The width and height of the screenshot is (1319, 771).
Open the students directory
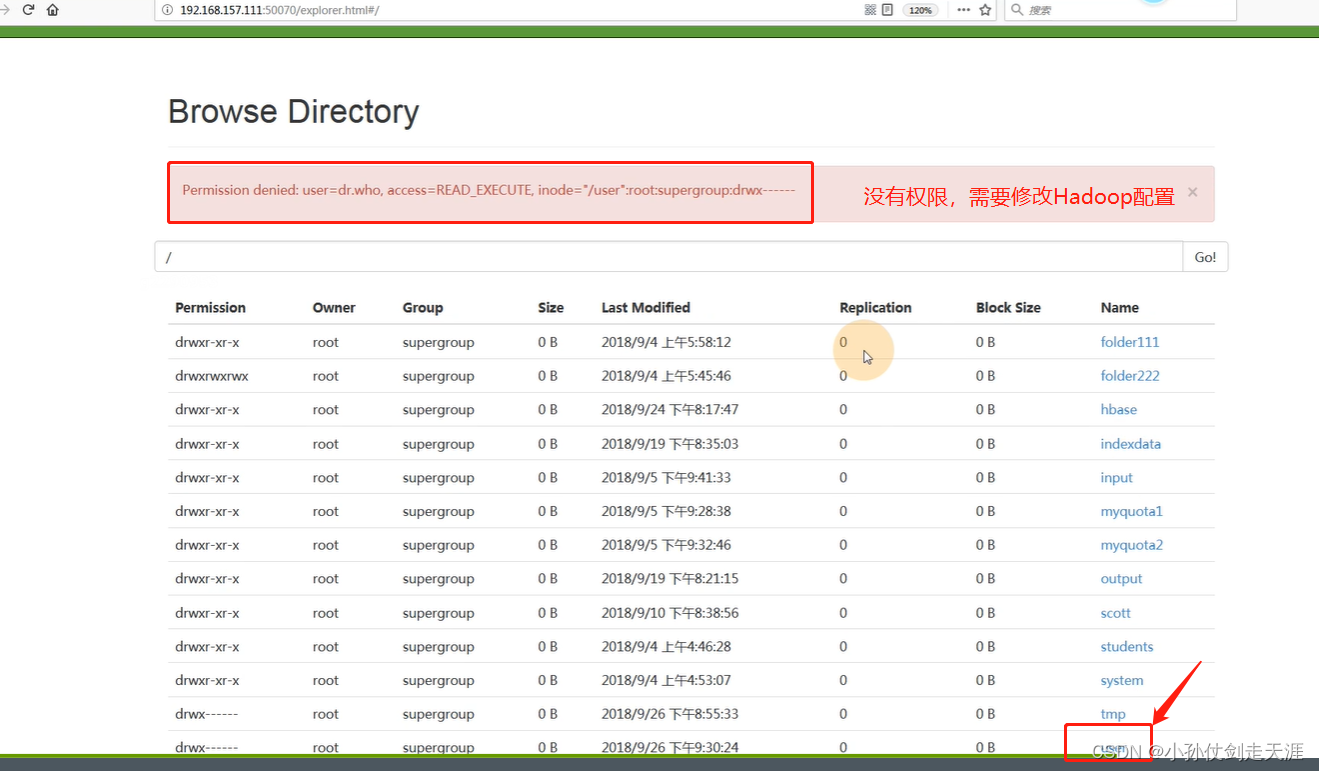[1127, 647]
